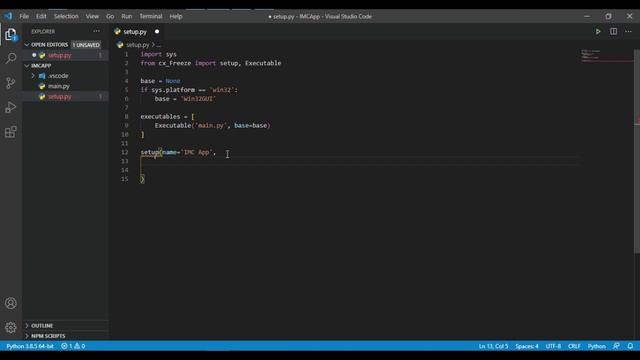Collapse the IMCAPP folder section
The width and height of the screenshot is (640, 360).
coord(27,66)
